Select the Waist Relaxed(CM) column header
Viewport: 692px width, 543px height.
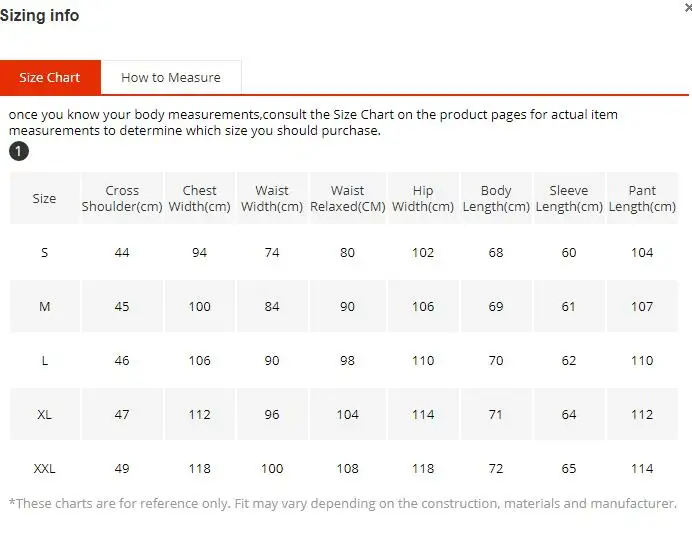click(x=347, y=198)
